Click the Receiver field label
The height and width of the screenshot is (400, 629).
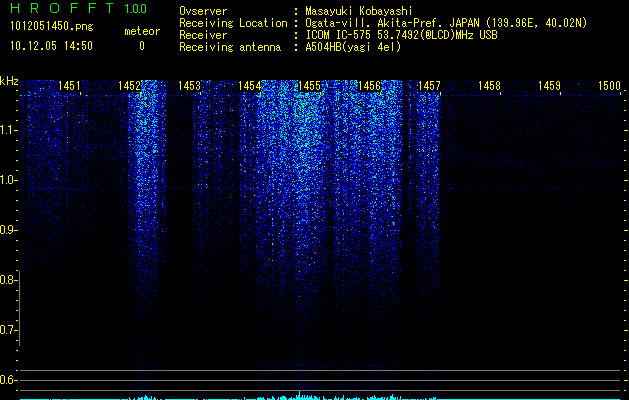(203, 35)
